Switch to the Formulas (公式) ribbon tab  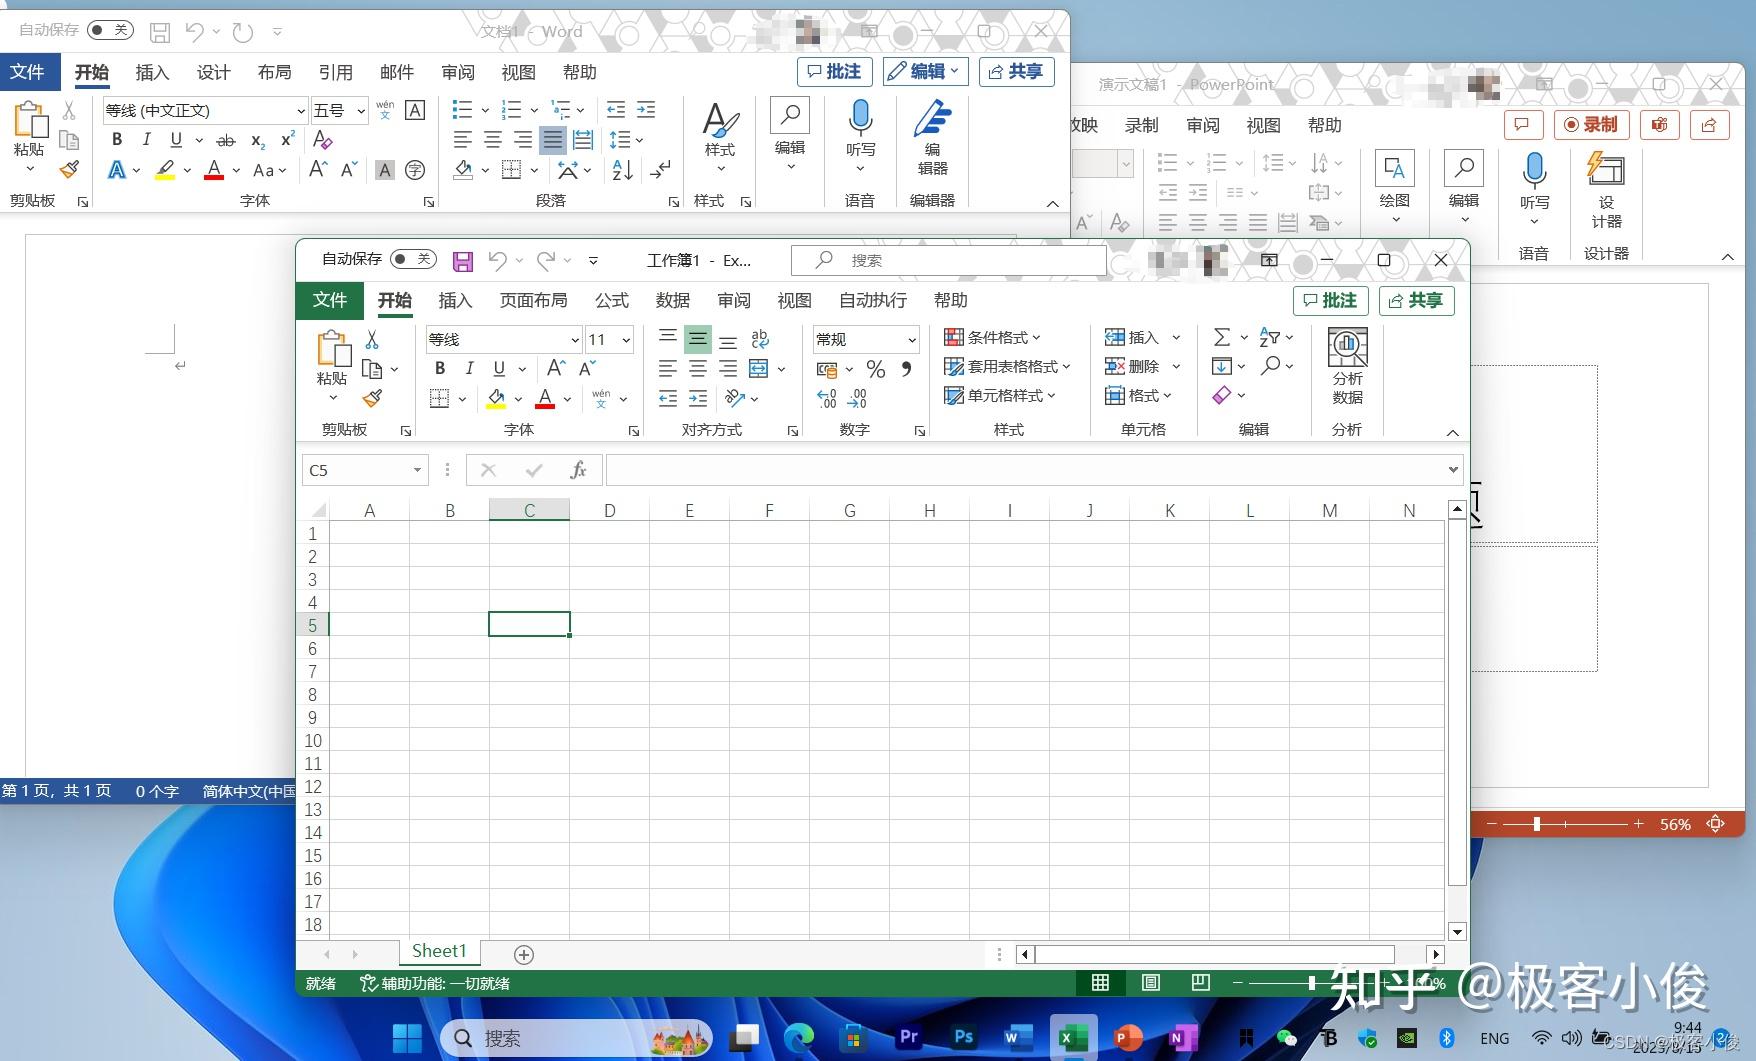[x=611, y=300]
